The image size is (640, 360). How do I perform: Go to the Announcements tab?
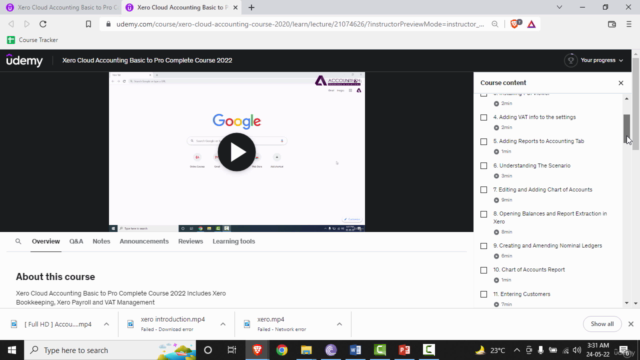click(x=144, y=241)
